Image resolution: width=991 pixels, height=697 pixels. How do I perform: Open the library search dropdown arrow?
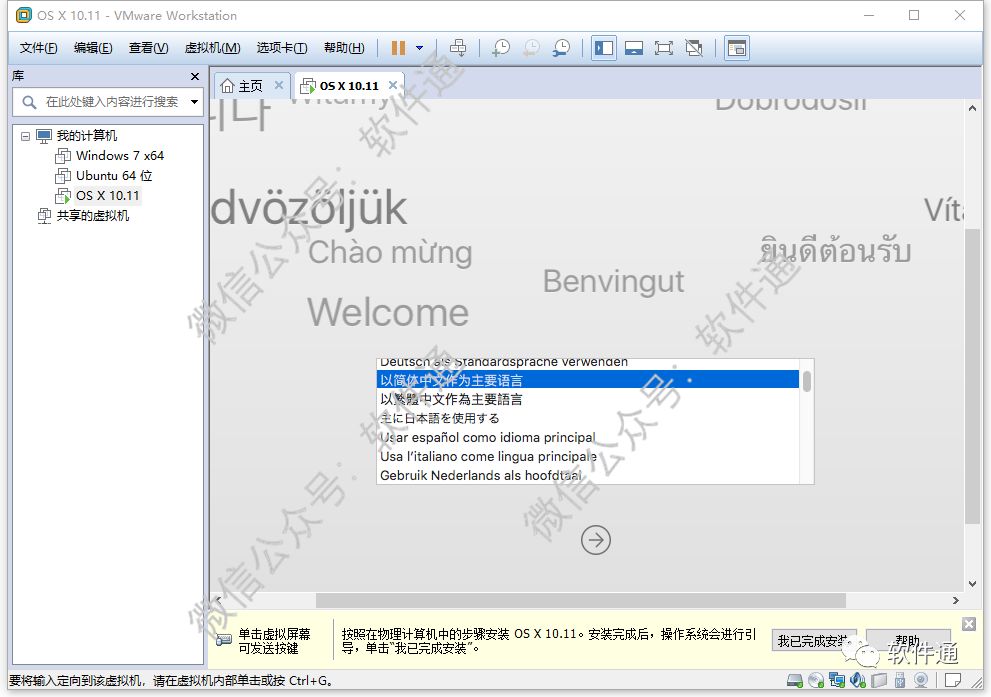195,102
